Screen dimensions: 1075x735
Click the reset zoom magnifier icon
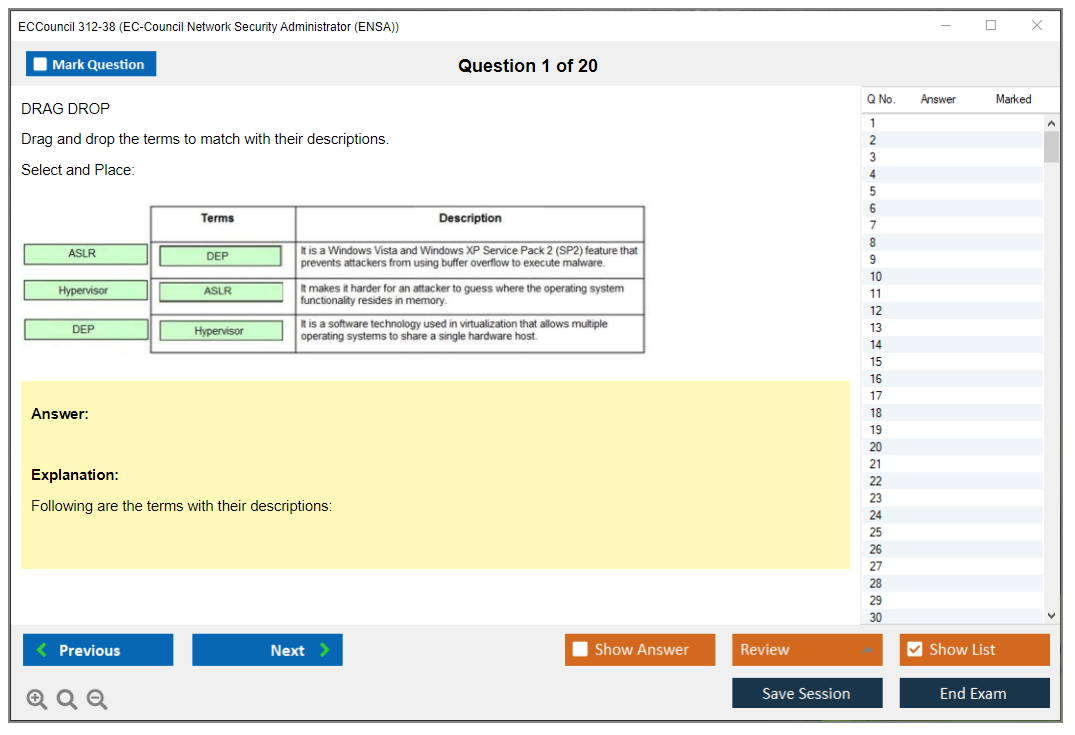click(67, 700)
